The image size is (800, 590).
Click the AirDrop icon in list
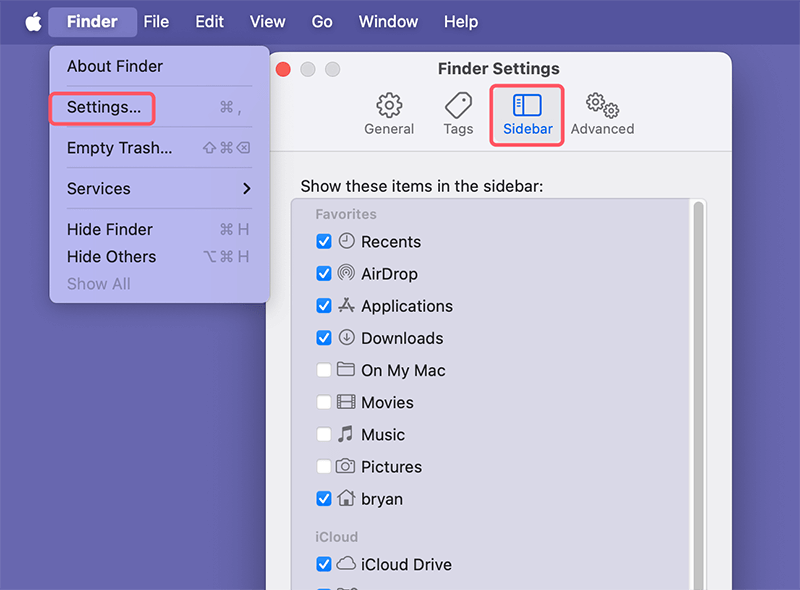point(346,273)
